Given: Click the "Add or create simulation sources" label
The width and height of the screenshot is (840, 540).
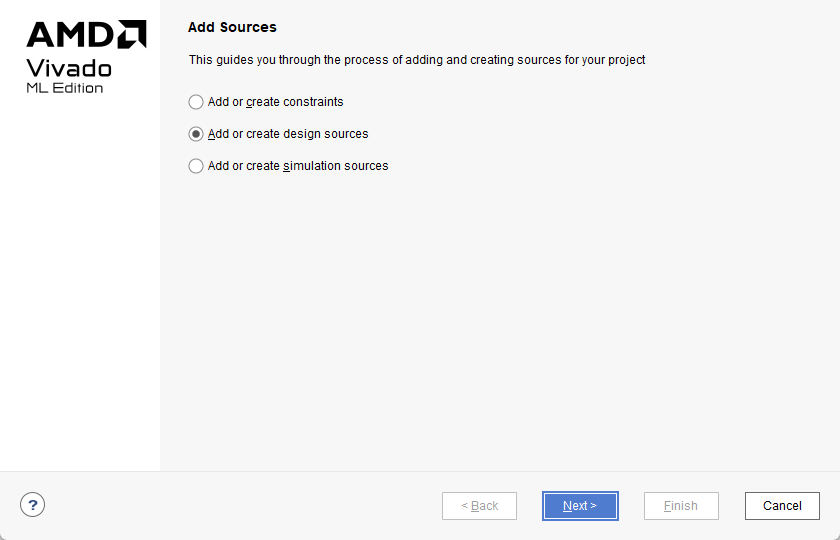Looking at the screenshot, I should pos(298,166).
